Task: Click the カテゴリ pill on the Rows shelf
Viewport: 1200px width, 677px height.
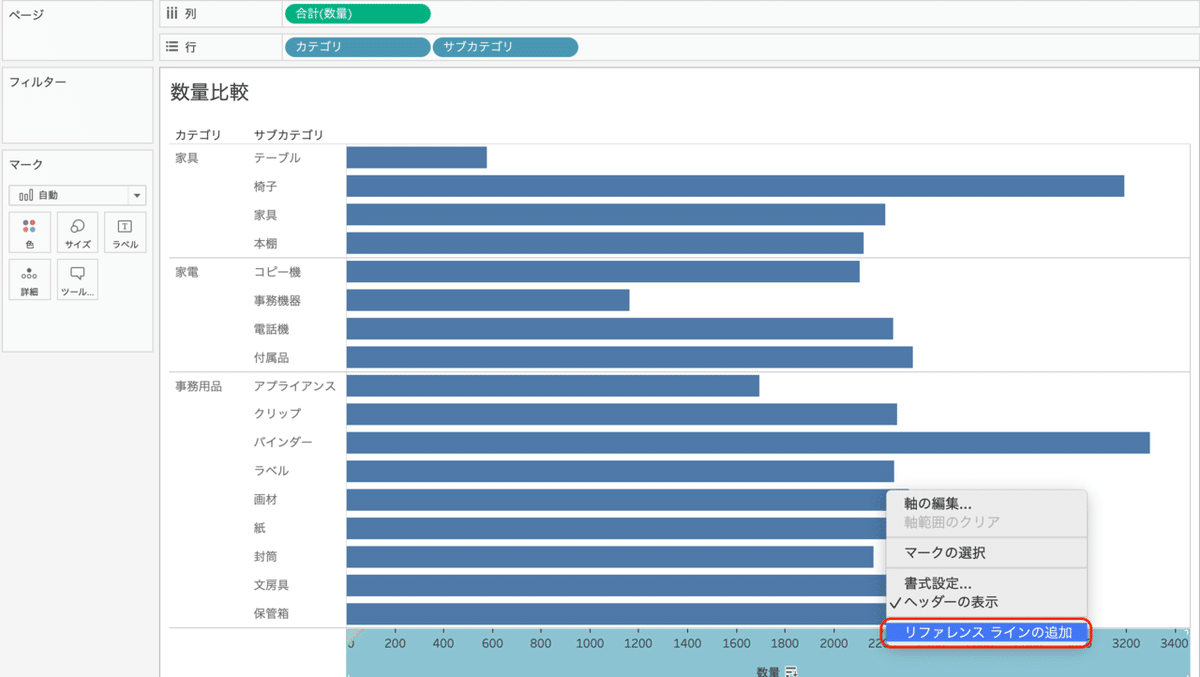Action: pos(357,46)
